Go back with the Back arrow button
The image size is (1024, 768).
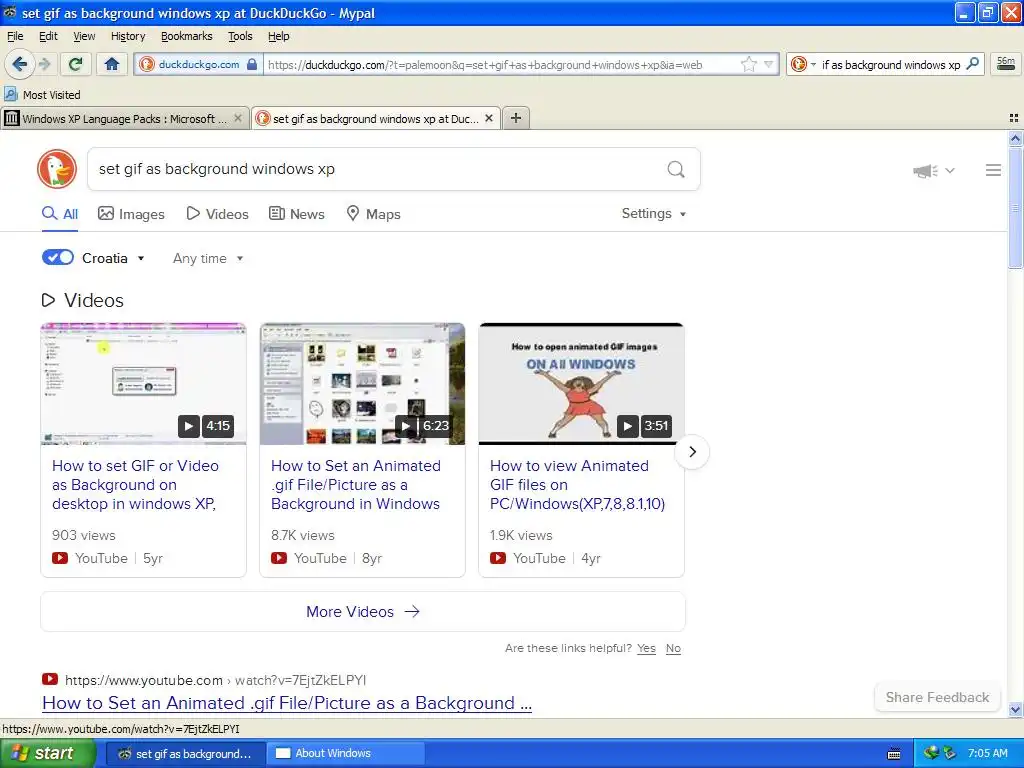tap(20, 64)
